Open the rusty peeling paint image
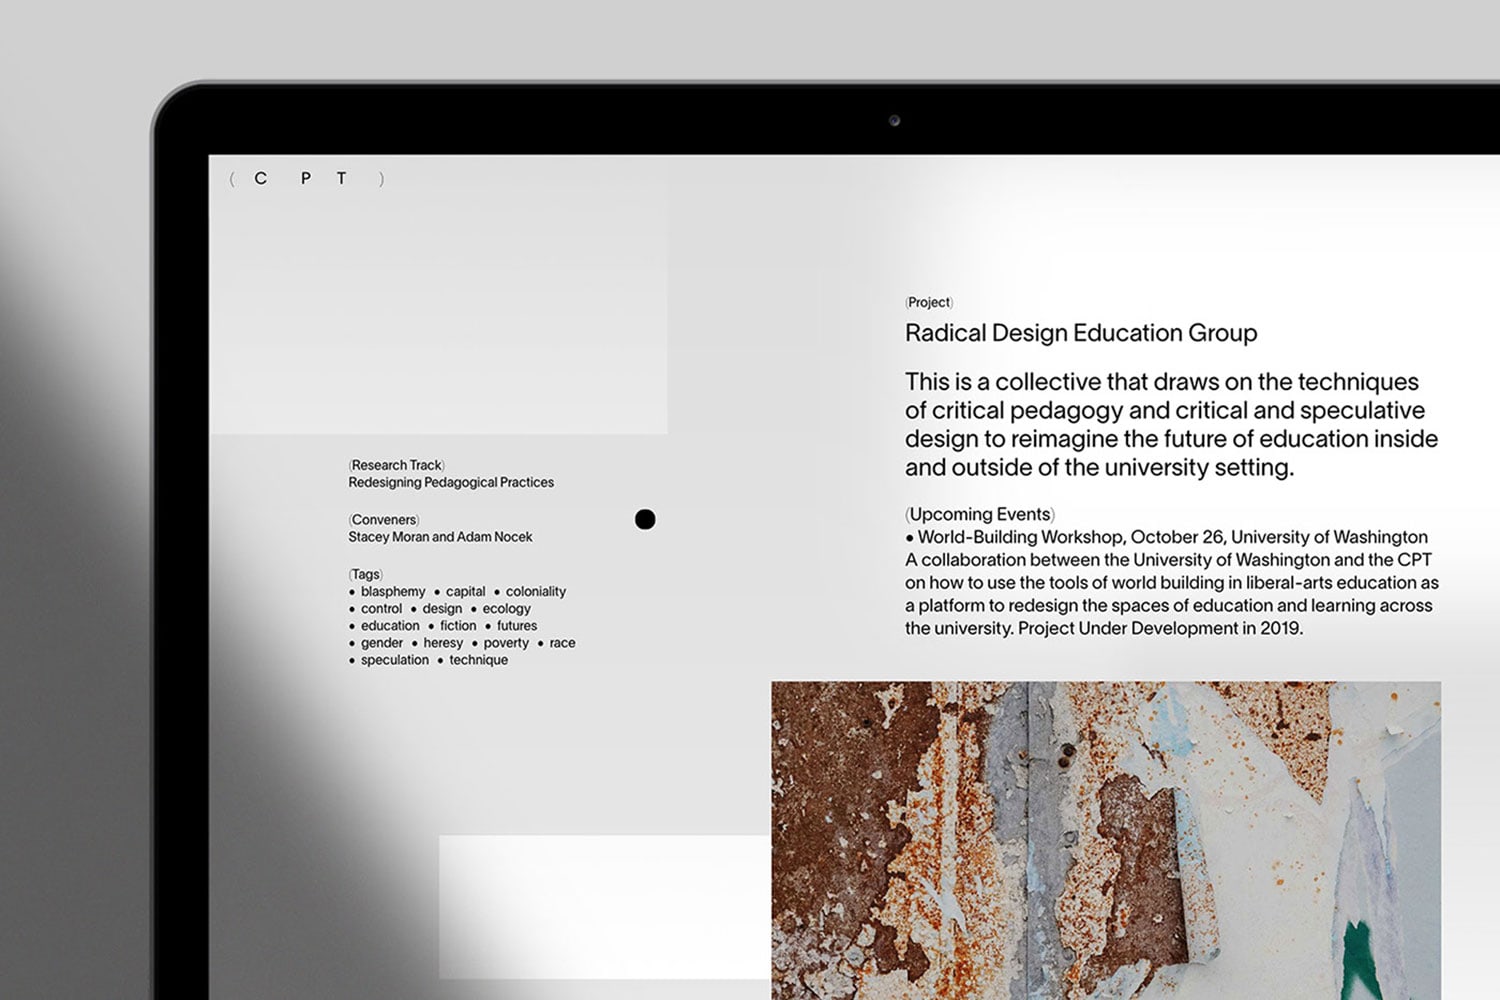Screen dimensions: 1500x1000 tap(1105, 840)
